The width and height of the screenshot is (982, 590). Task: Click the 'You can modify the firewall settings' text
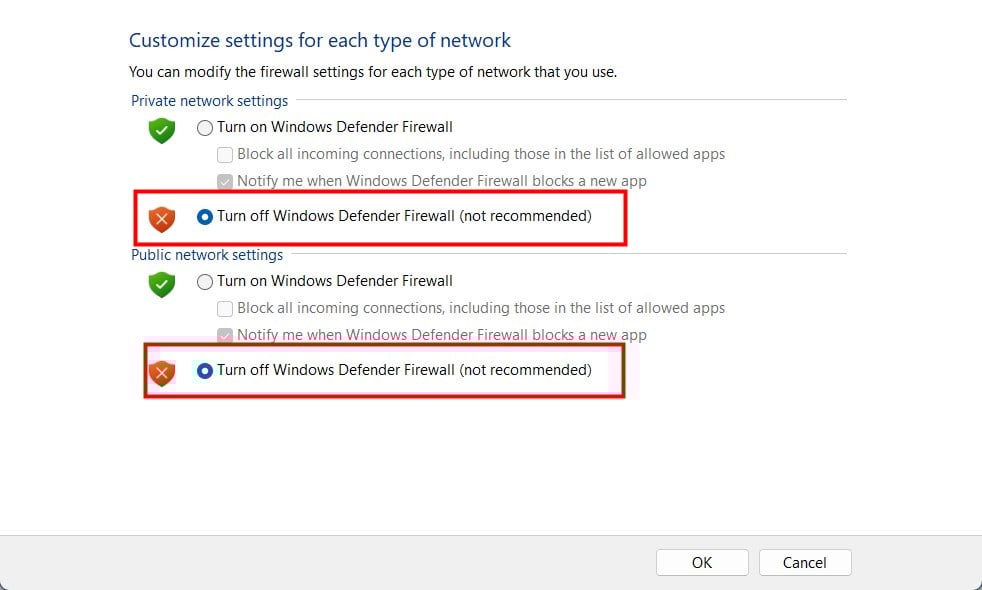[x=373, y=72]
